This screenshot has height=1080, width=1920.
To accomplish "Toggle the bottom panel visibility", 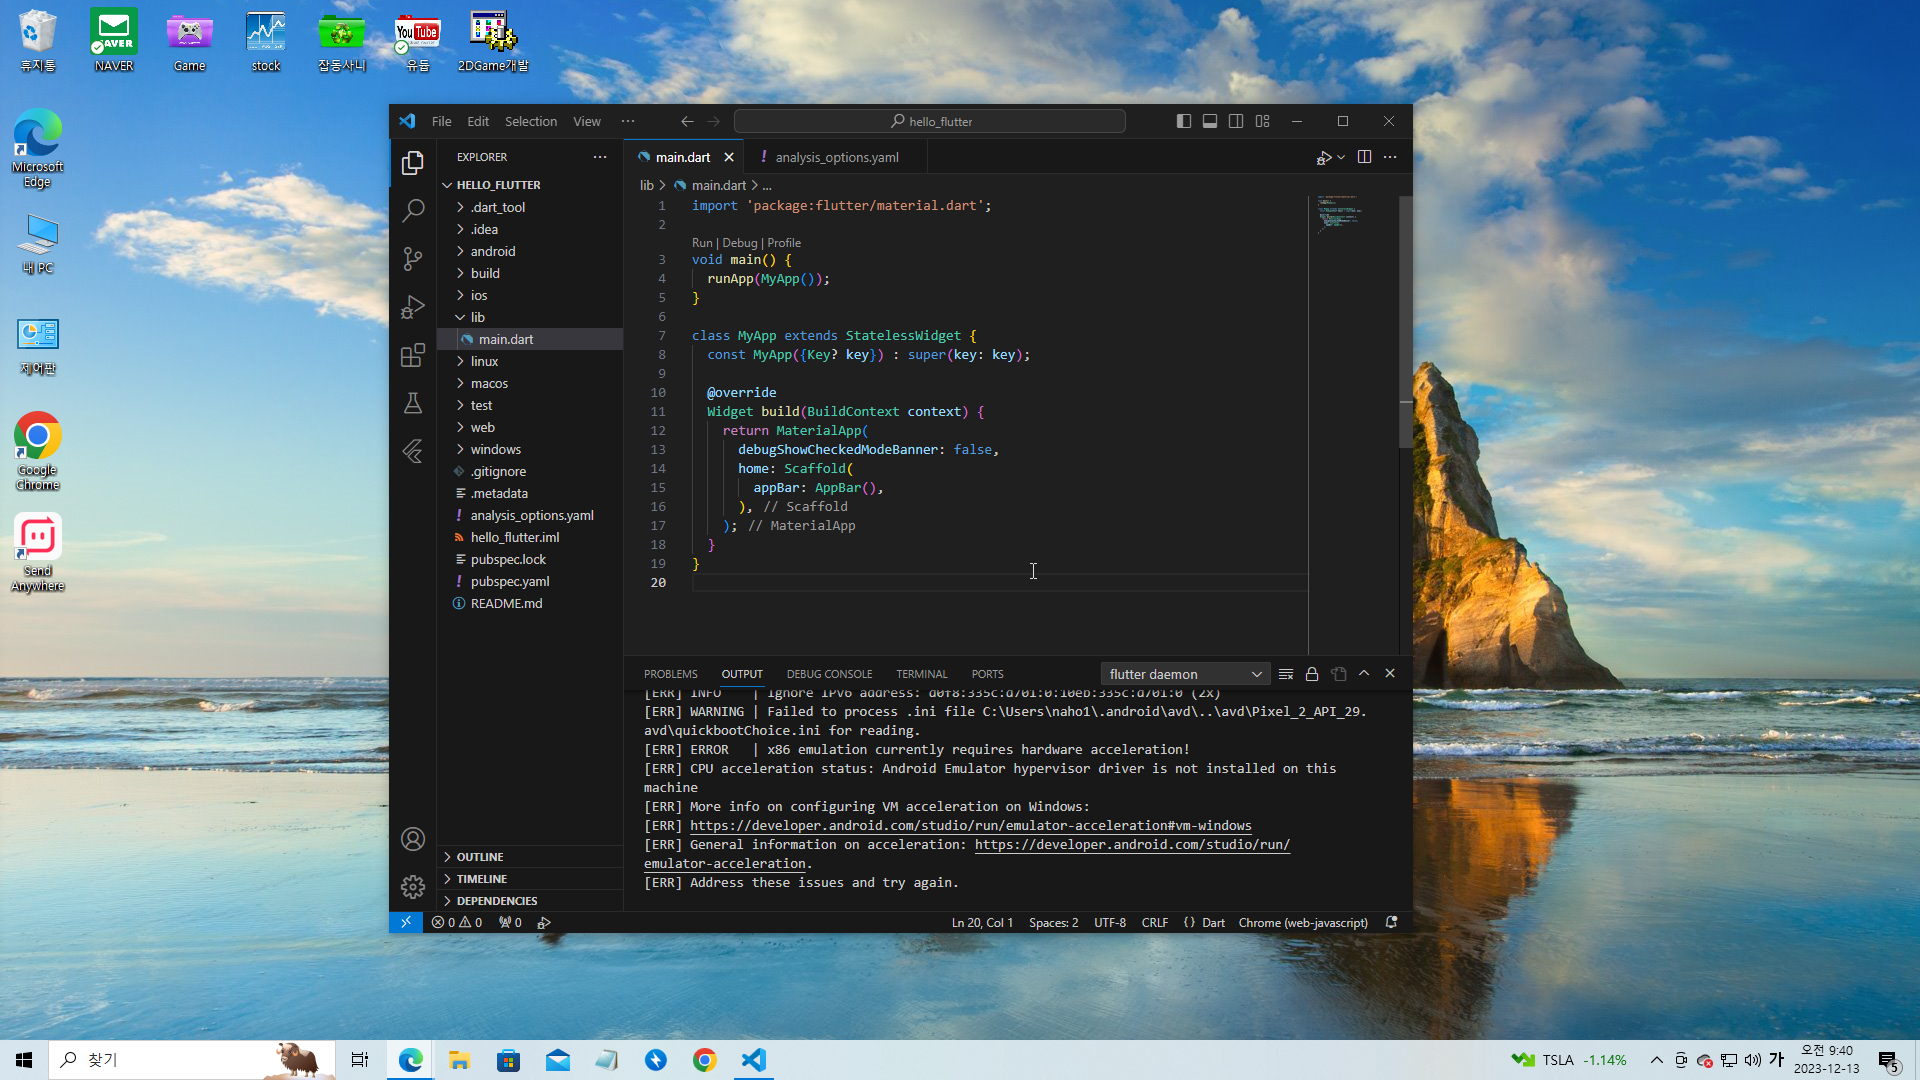I will (x=1210, y=121).
